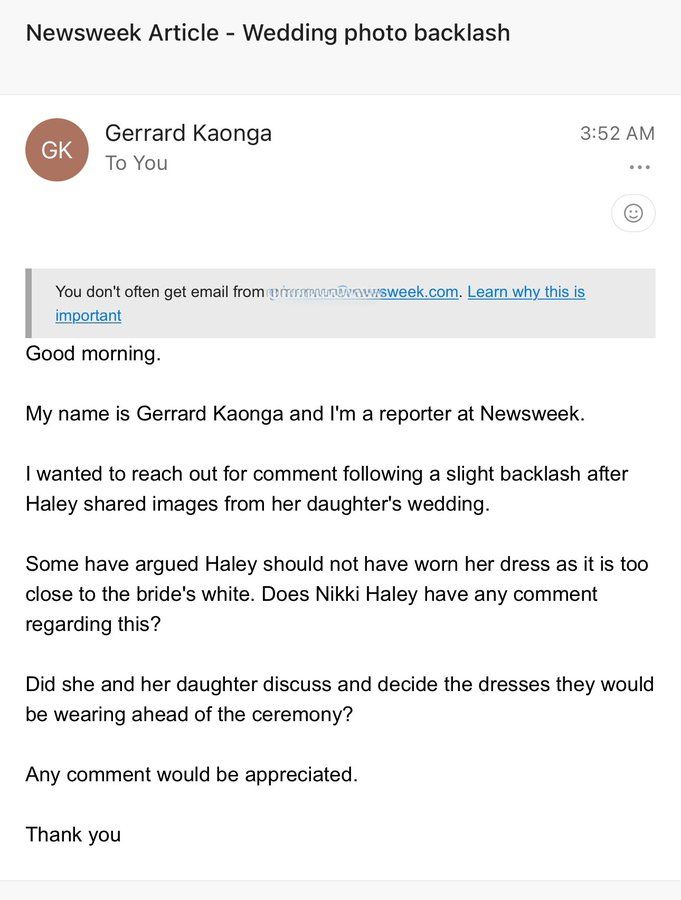Image resolution: width=681 pixels, height=900 pixels.
Task: Open the 'Learn why this is' link
Action: (x=526, y=292)
